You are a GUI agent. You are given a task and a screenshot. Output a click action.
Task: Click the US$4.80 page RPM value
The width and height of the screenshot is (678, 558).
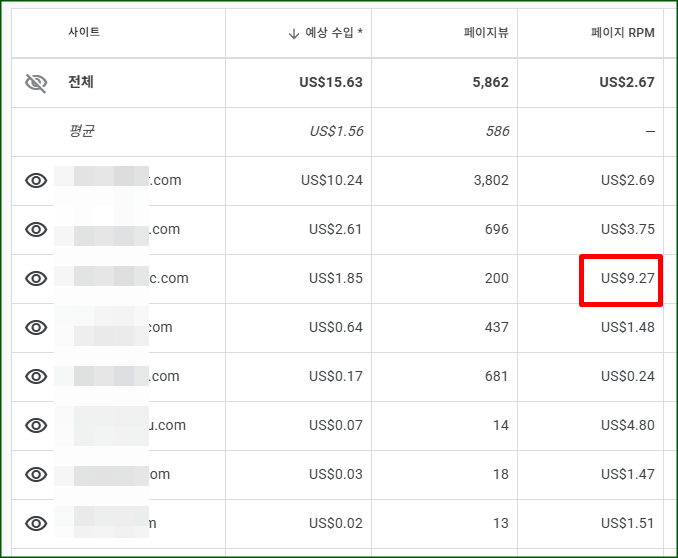[627, 426]
